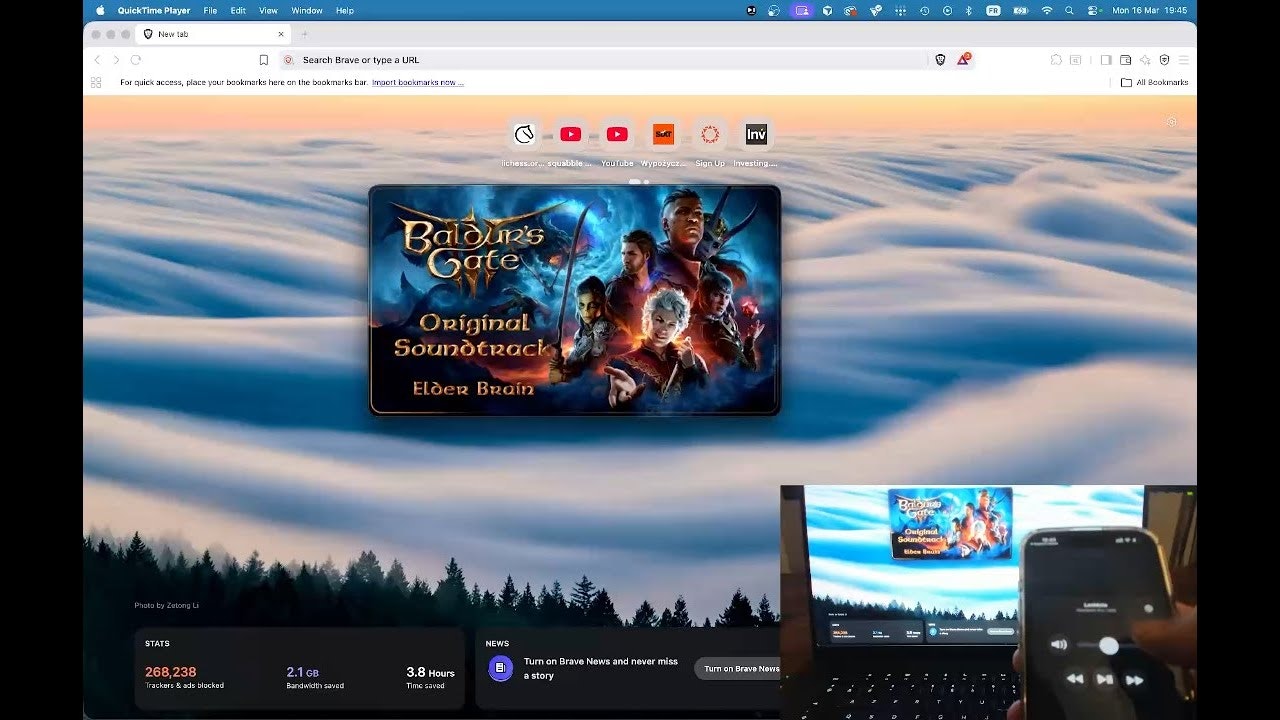Open the All Bookmarks folder
The image size is (1280, 720).
tap(1155, 82)
